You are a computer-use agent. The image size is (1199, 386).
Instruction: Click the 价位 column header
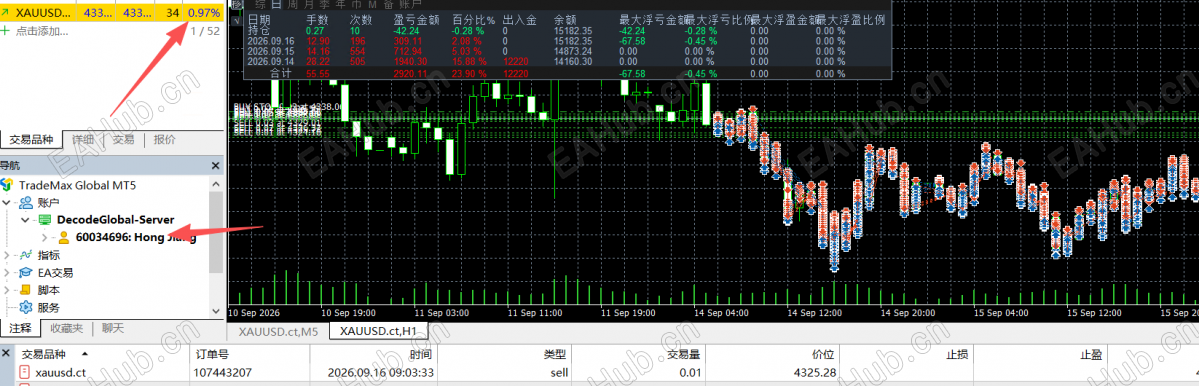(x=772, y=355)
